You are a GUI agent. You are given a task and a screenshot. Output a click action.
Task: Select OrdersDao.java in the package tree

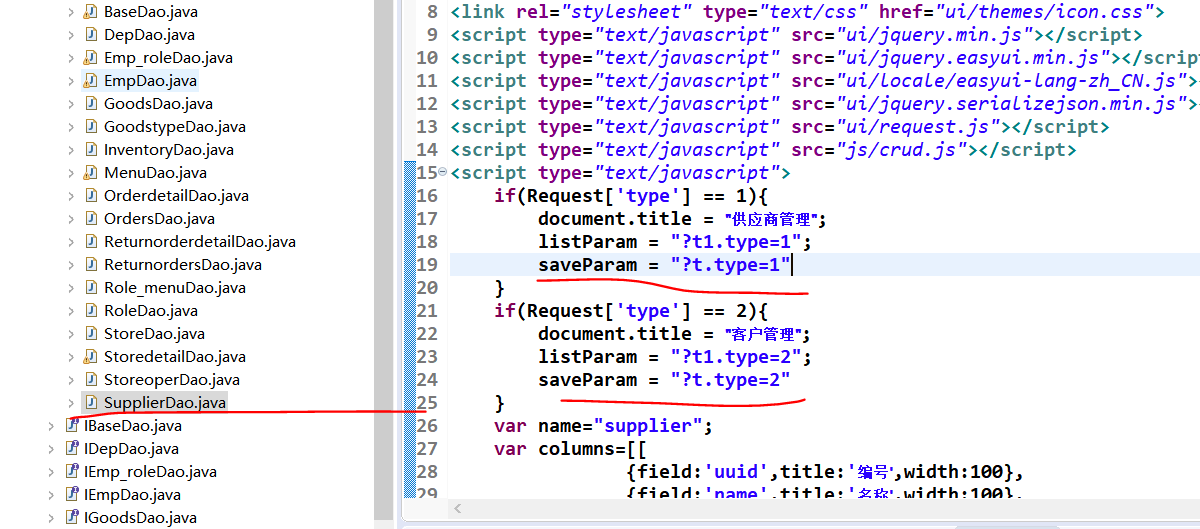tap(159, 219)
